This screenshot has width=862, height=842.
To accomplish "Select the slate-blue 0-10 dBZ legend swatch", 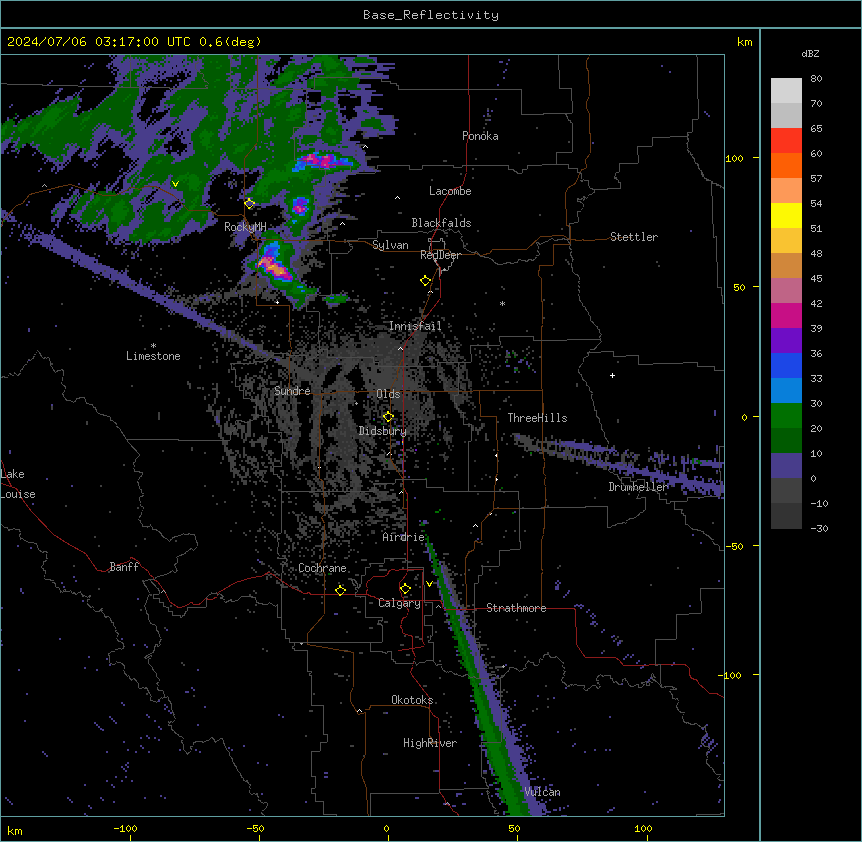I will [786, 466].
